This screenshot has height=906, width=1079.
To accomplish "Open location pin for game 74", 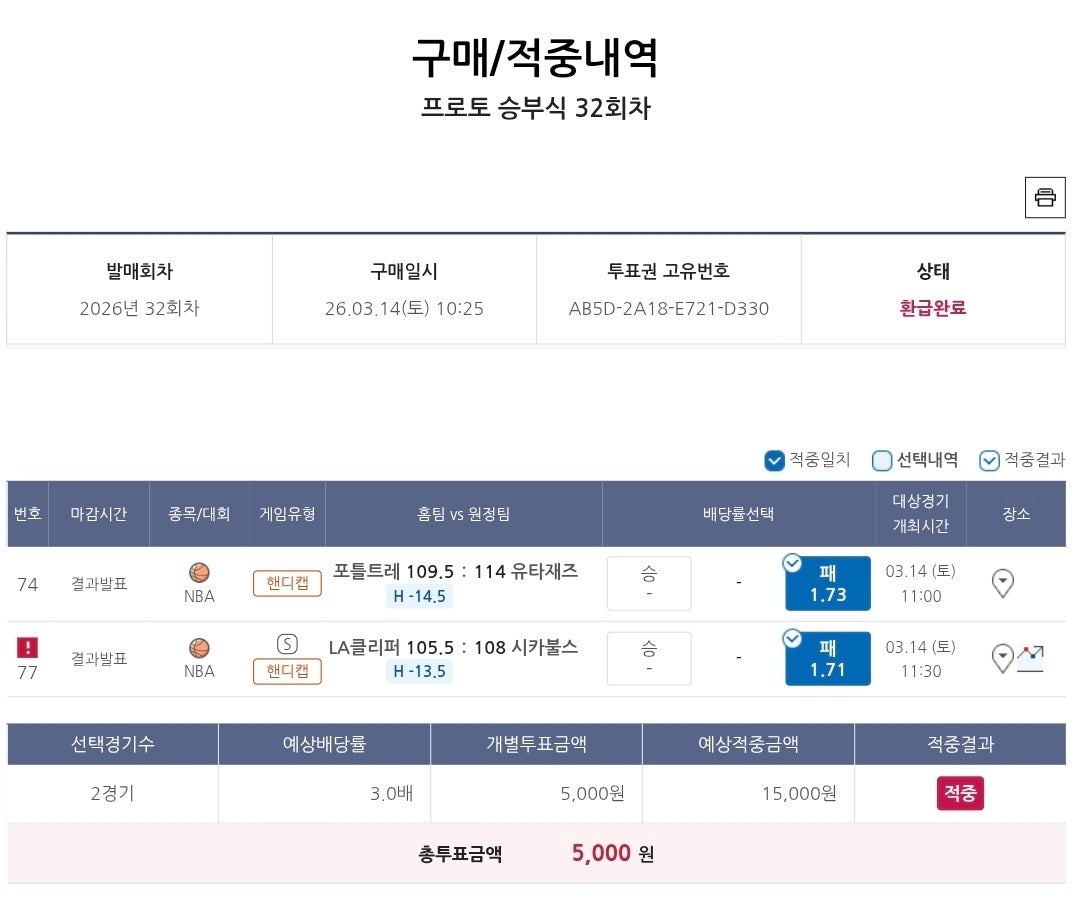I will click(x=1002, y=583).
